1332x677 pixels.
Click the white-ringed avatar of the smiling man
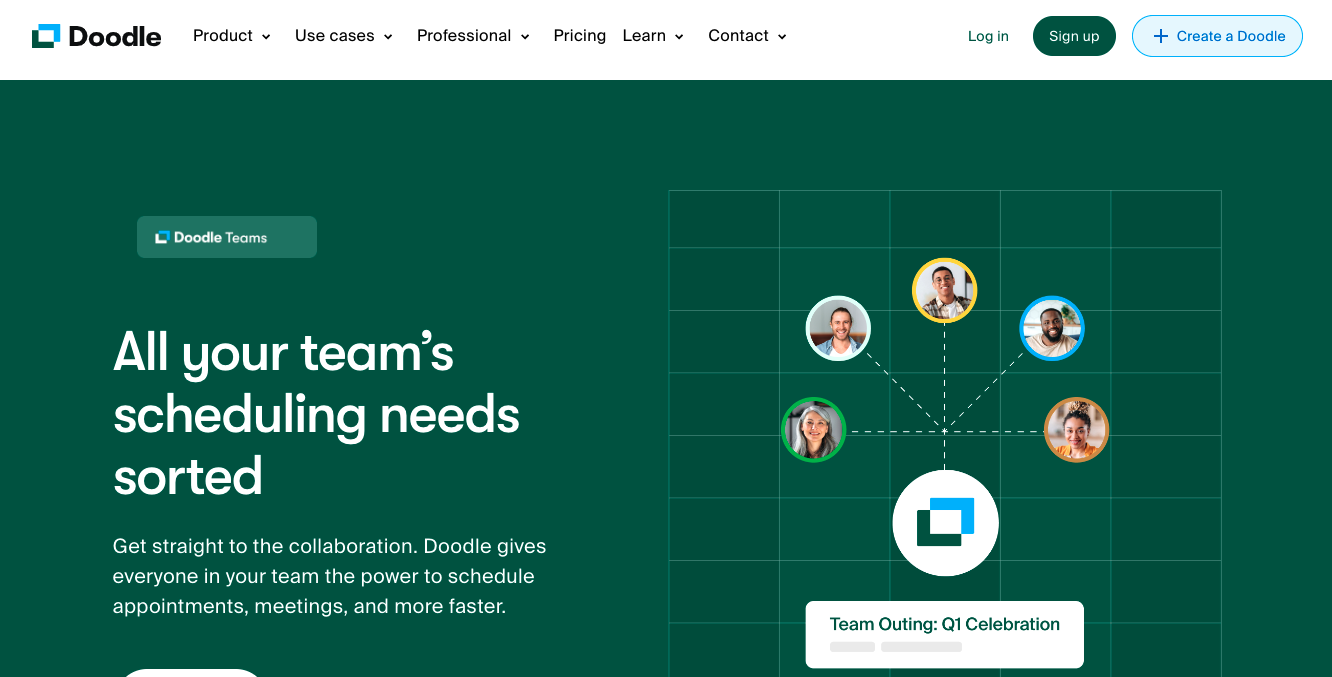[x=838, y=328]
